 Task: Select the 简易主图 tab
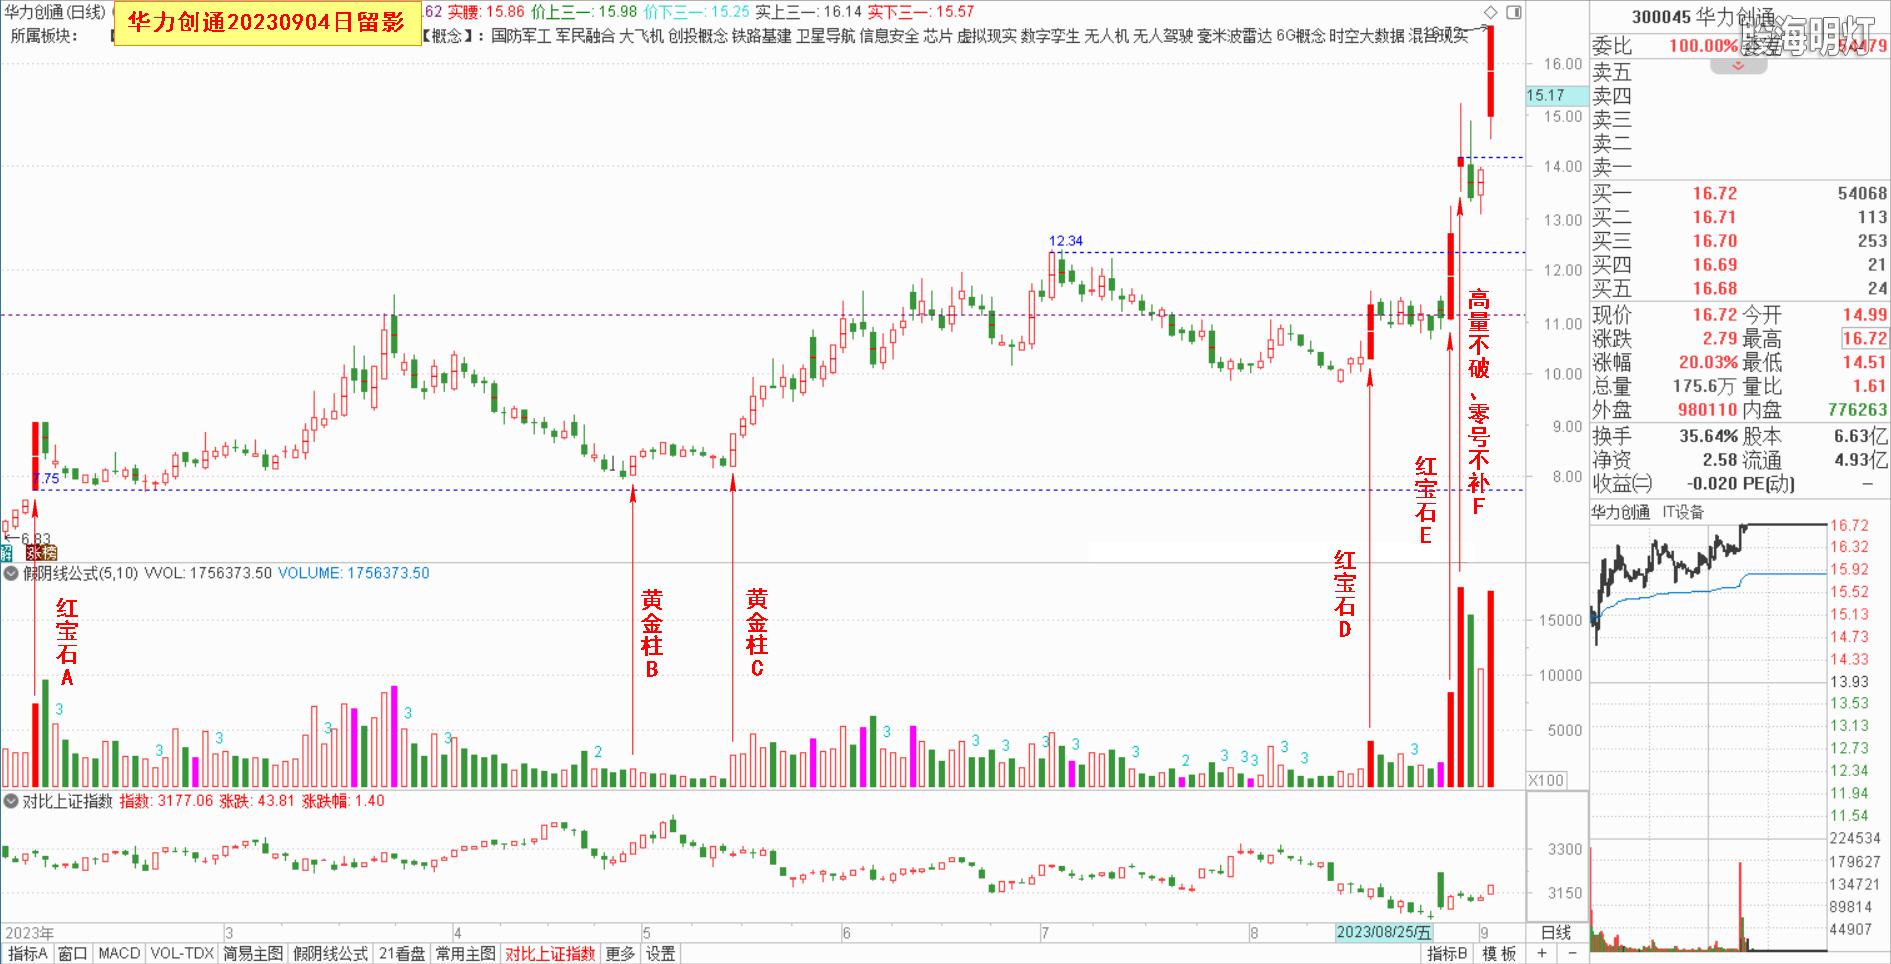(x=253, y=954)
